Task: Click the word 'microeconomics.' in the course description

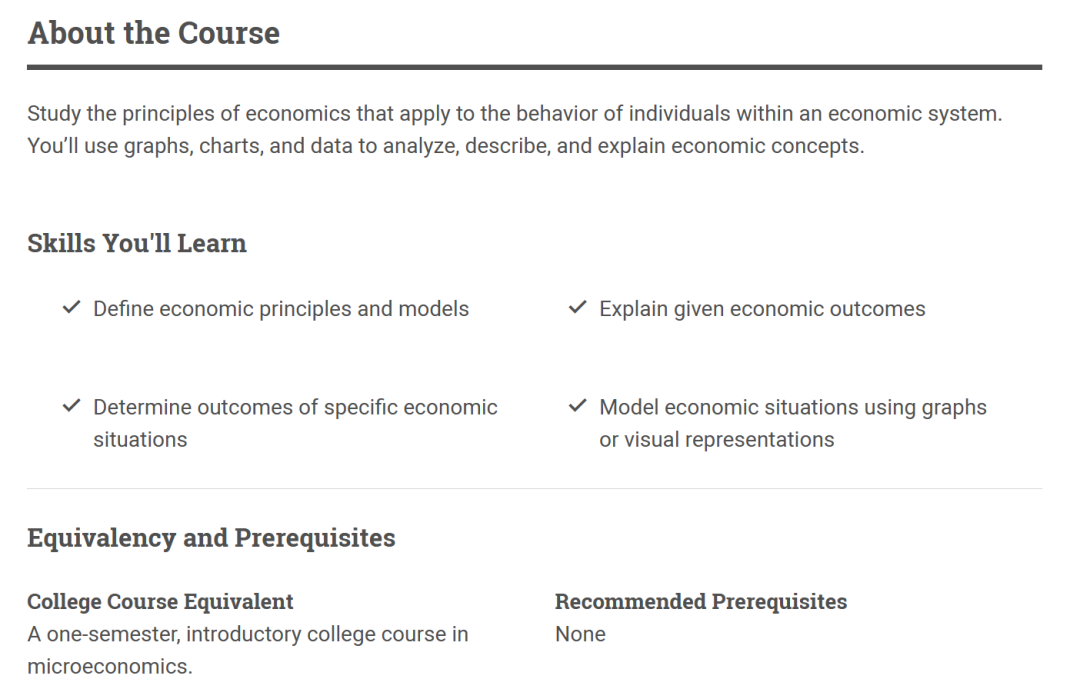Action: (x=110, y=667)
